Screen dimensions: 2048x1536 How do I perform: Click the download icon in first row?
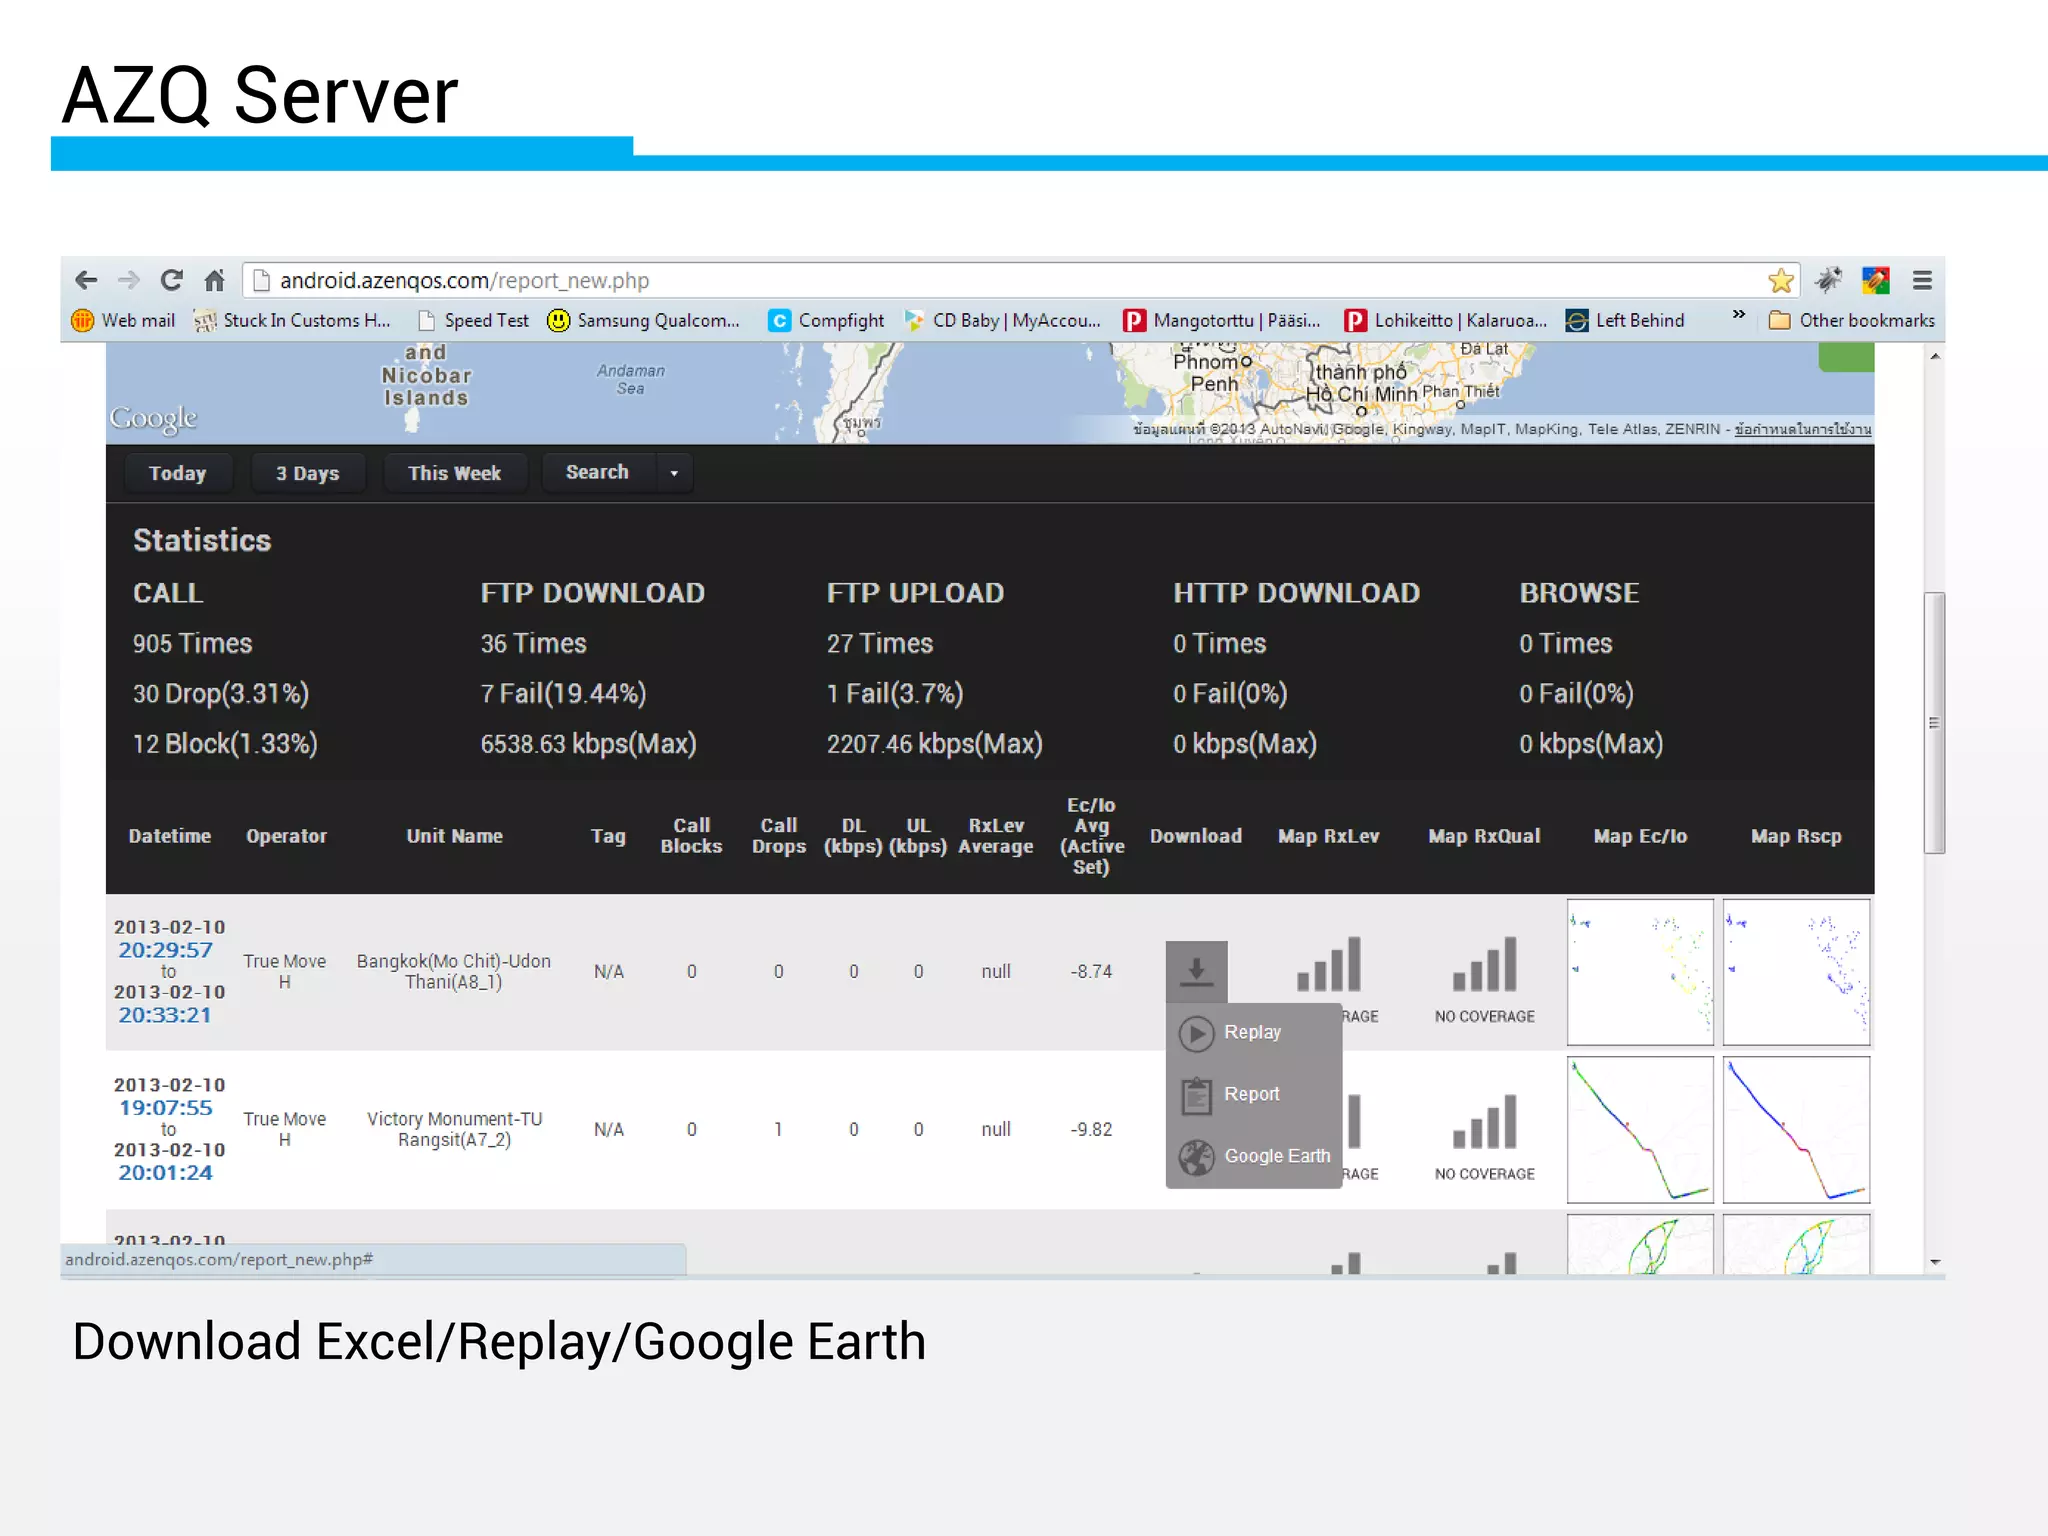(1196, 971)
